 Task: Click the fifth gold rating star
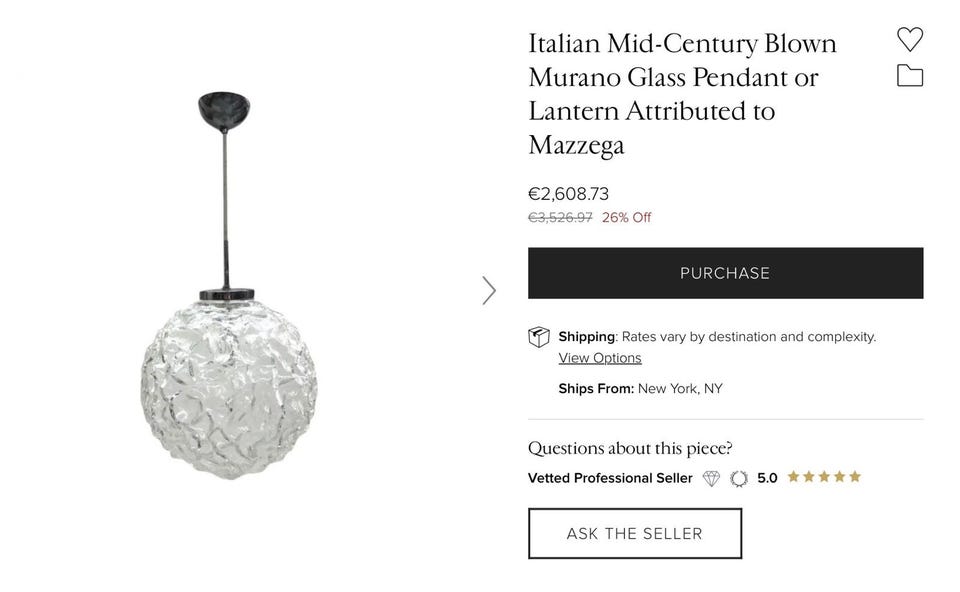[854, 477]
